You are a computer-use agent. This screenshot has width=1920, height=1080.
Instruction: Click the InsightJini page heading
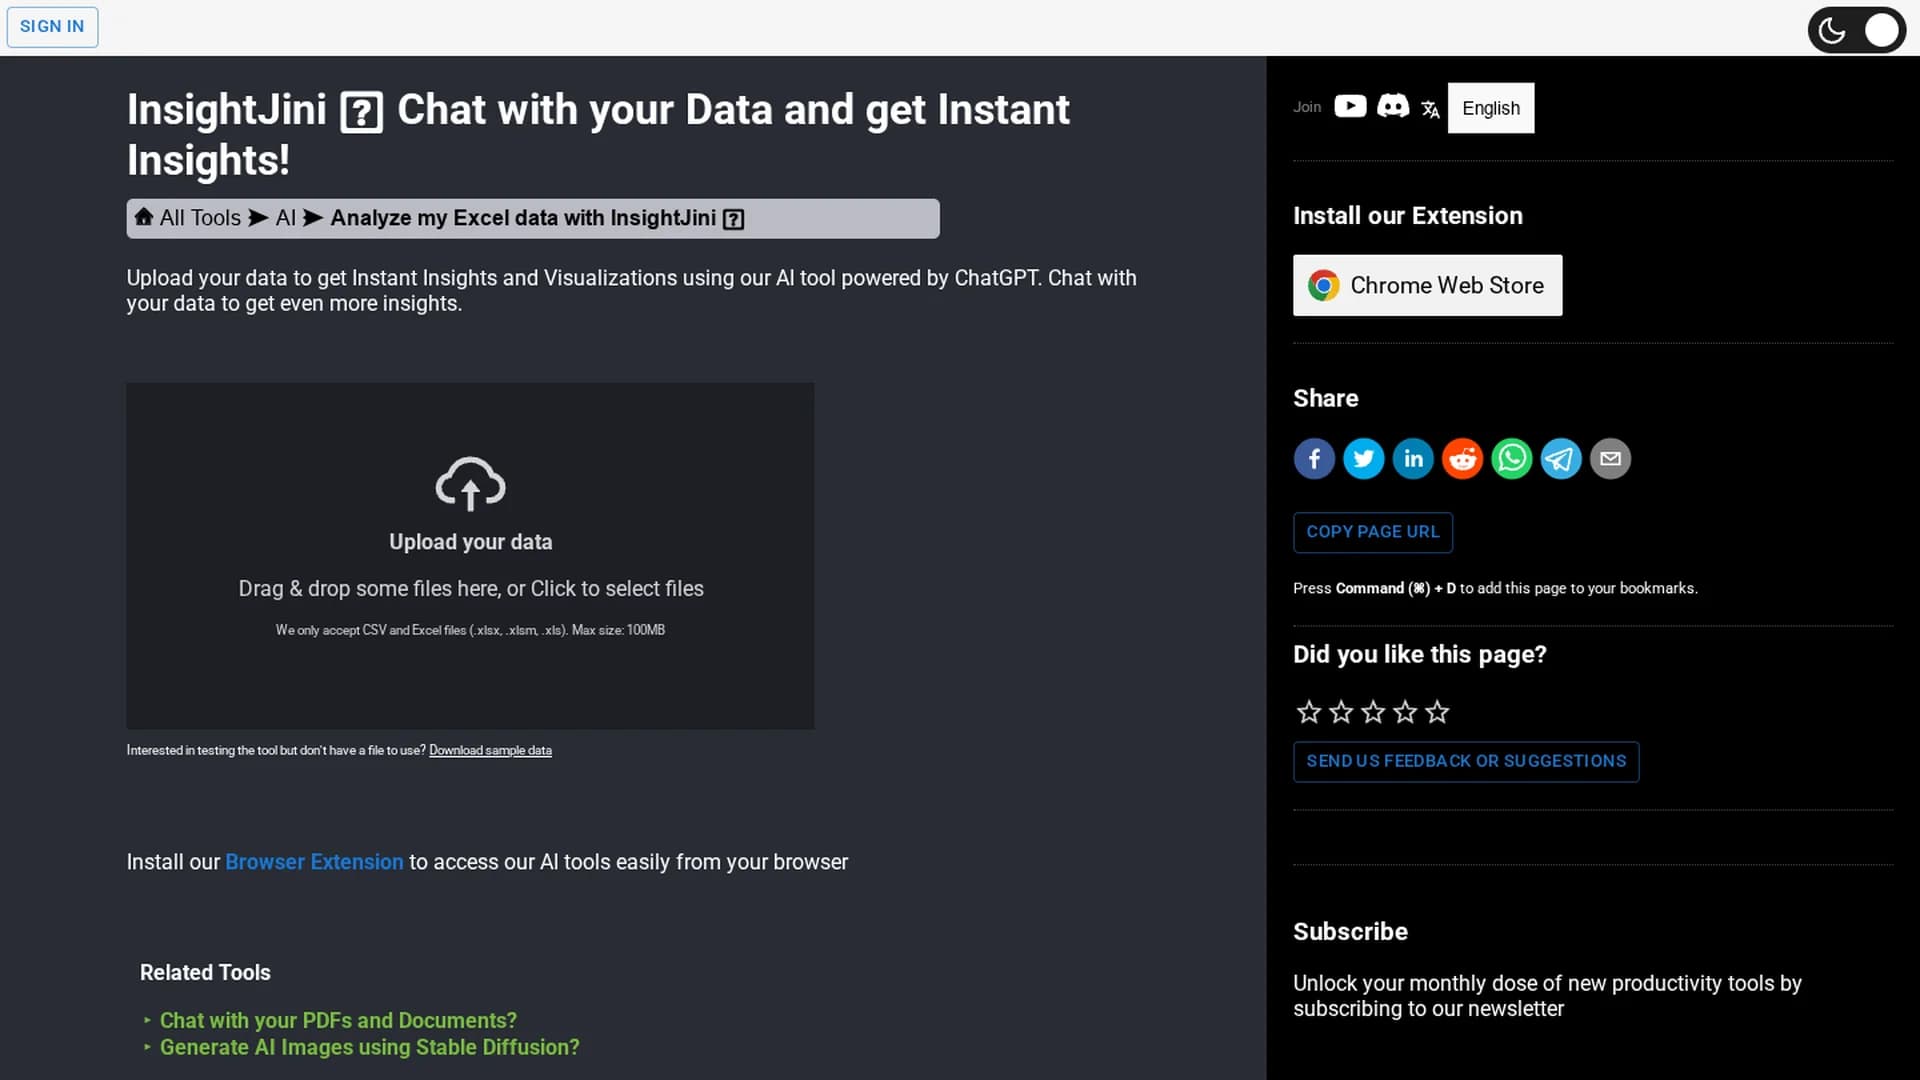pyautogui.click(x=598, y=135)
